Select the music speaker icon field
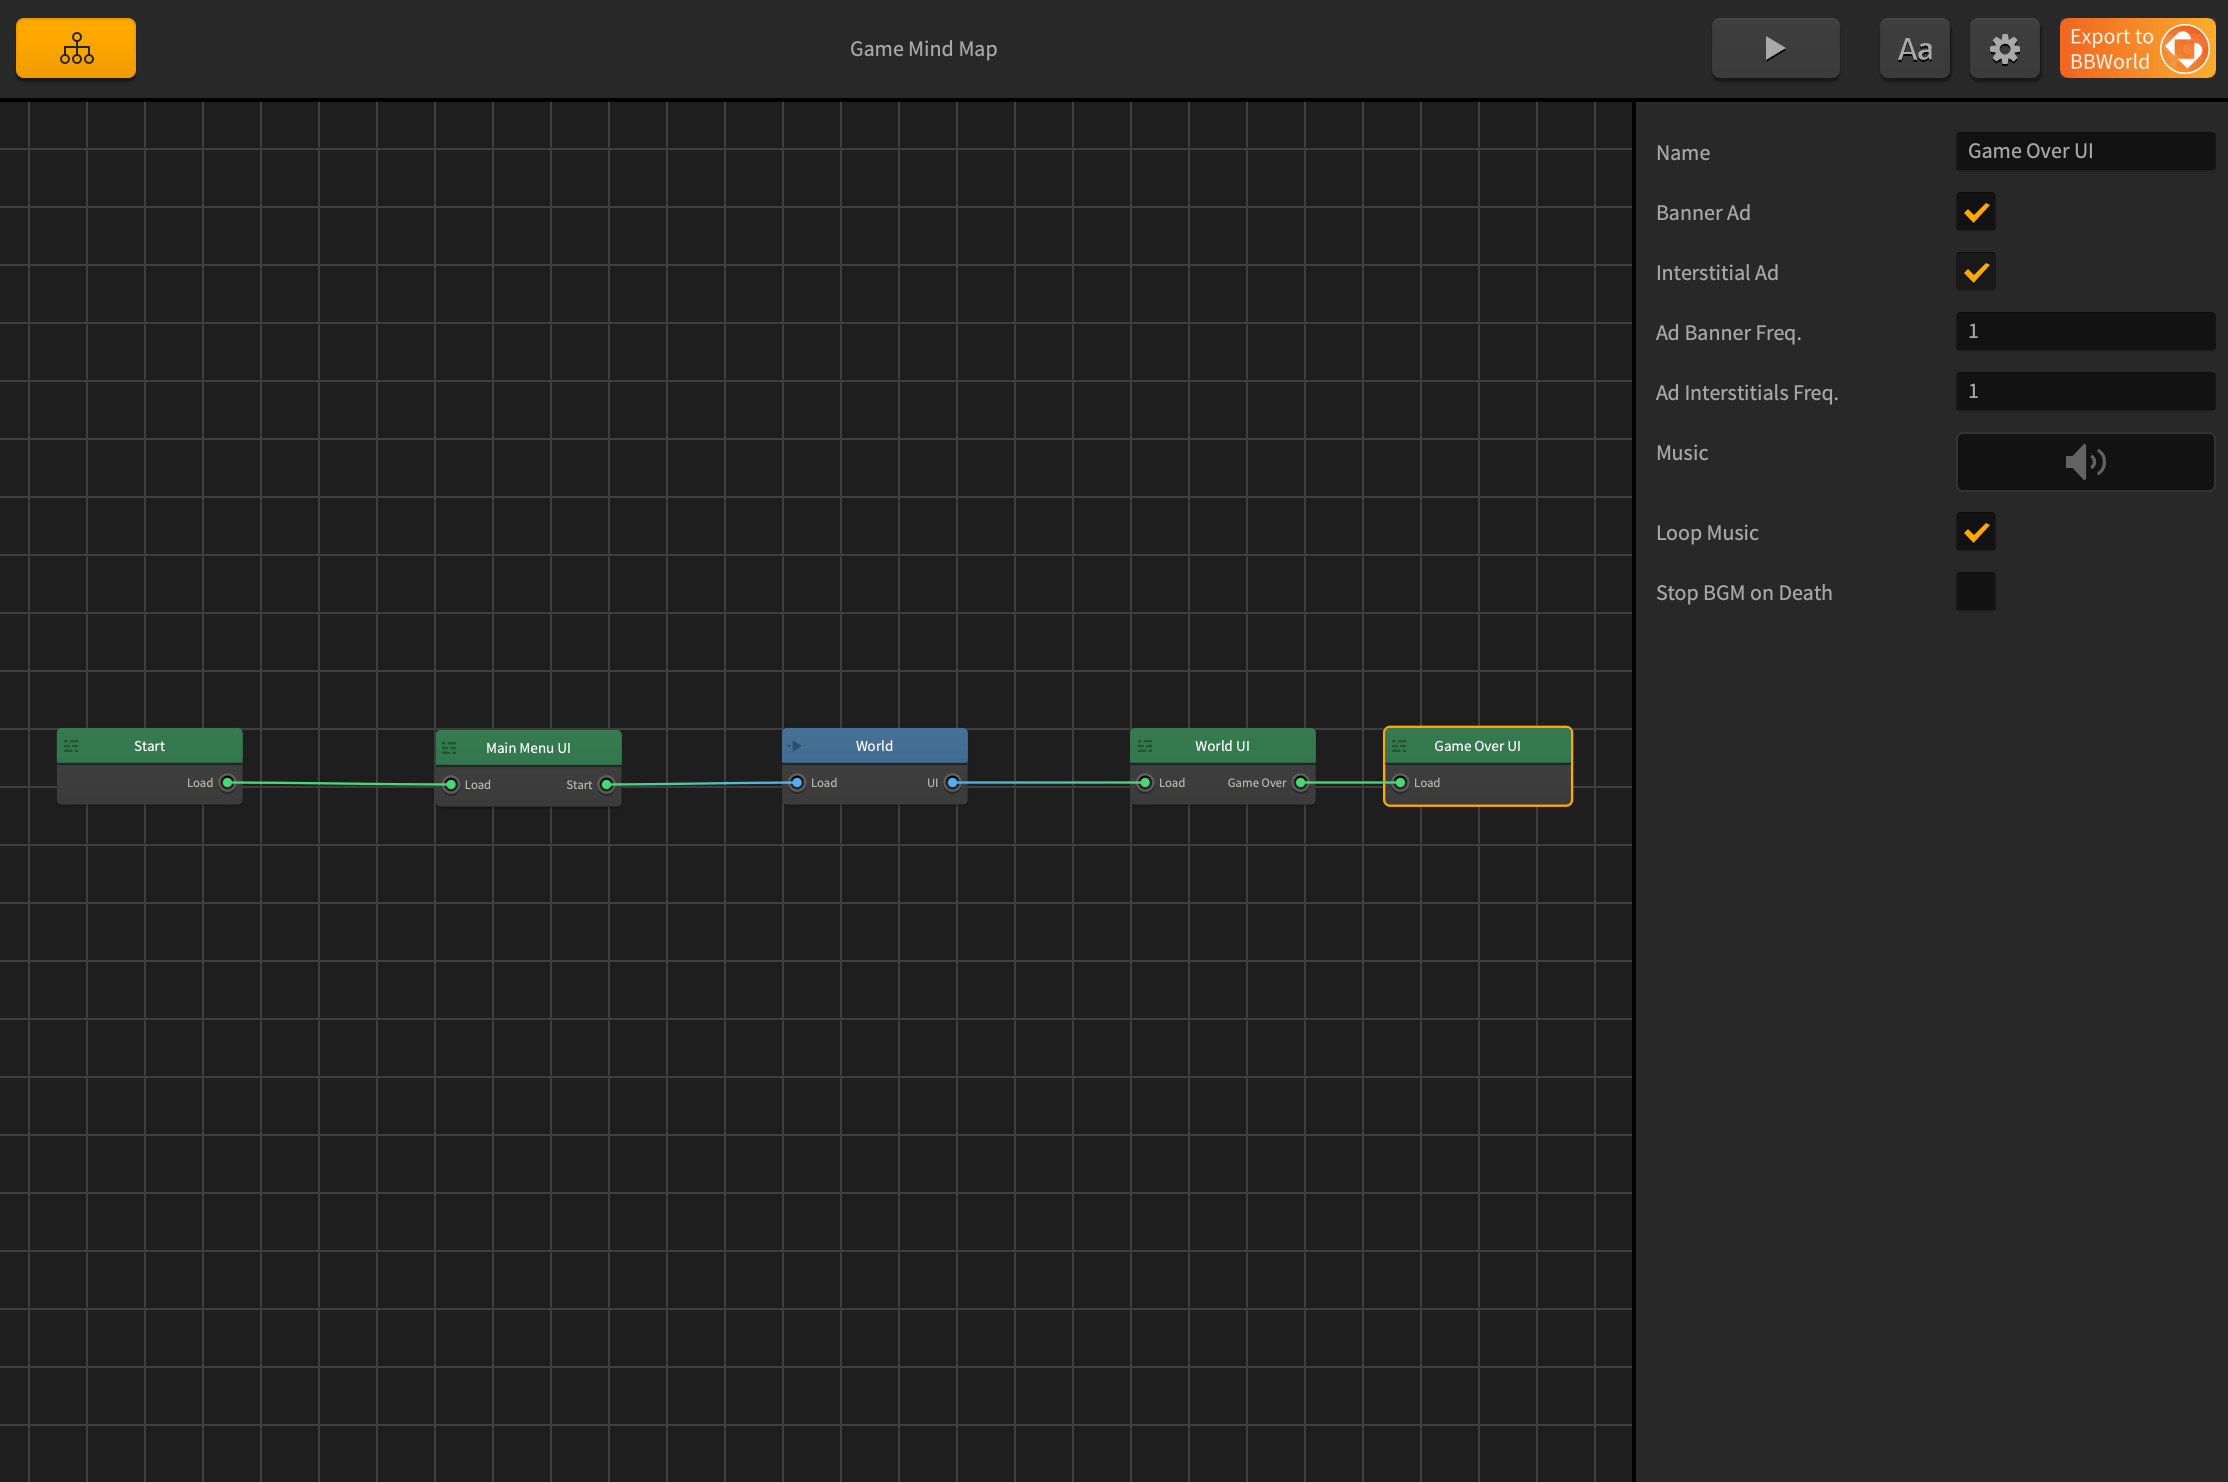This screenshot has width=2228, height=1482. pyautogui.click(x=2085, y=462)
